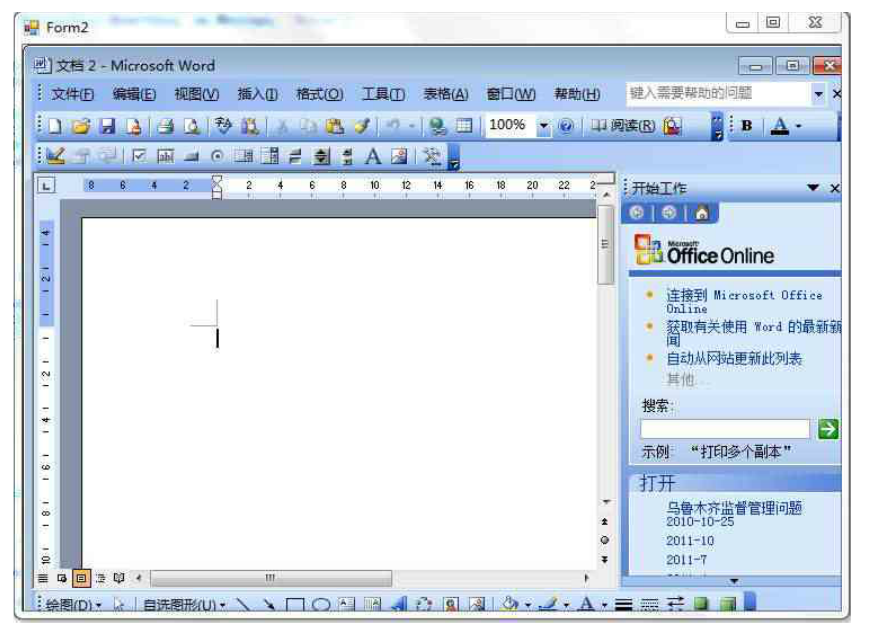875x633 pixels.
Task: Open recent file 2011-10
Action: click(x=690, y=541)
